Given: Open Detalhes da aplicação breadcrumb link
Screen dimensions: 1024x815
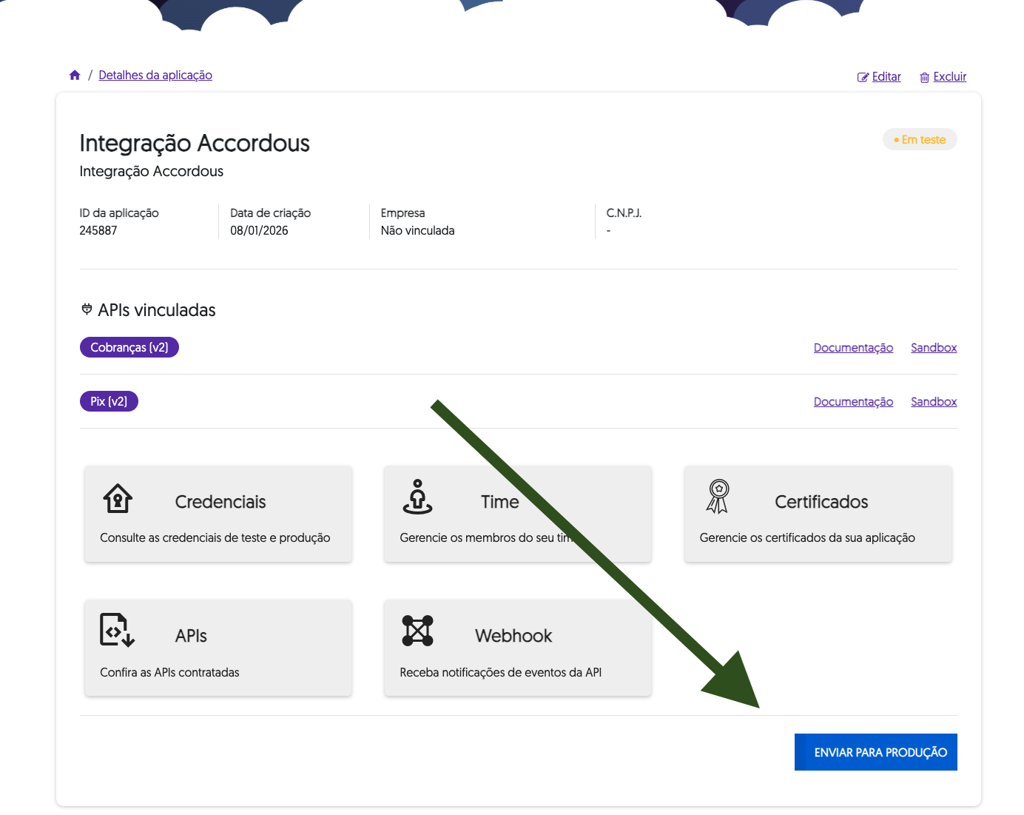Looking at the screenshot, I should pos(155,75).
